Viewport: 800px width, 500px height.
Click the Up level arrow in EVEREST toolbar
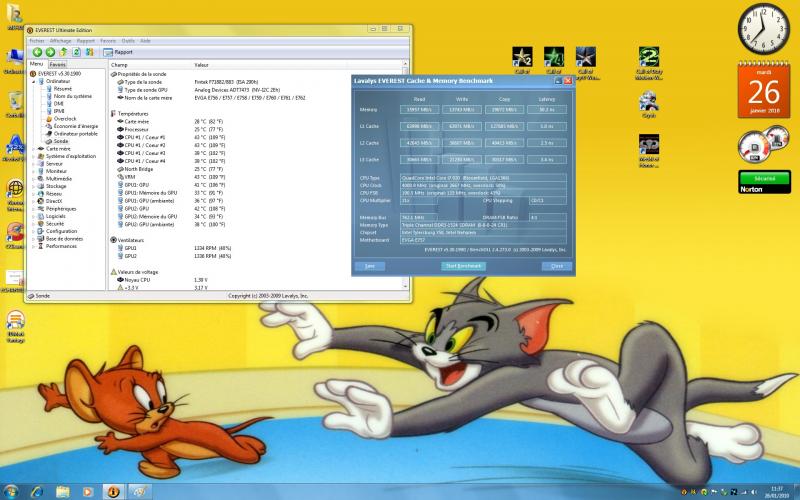(63, 52)
